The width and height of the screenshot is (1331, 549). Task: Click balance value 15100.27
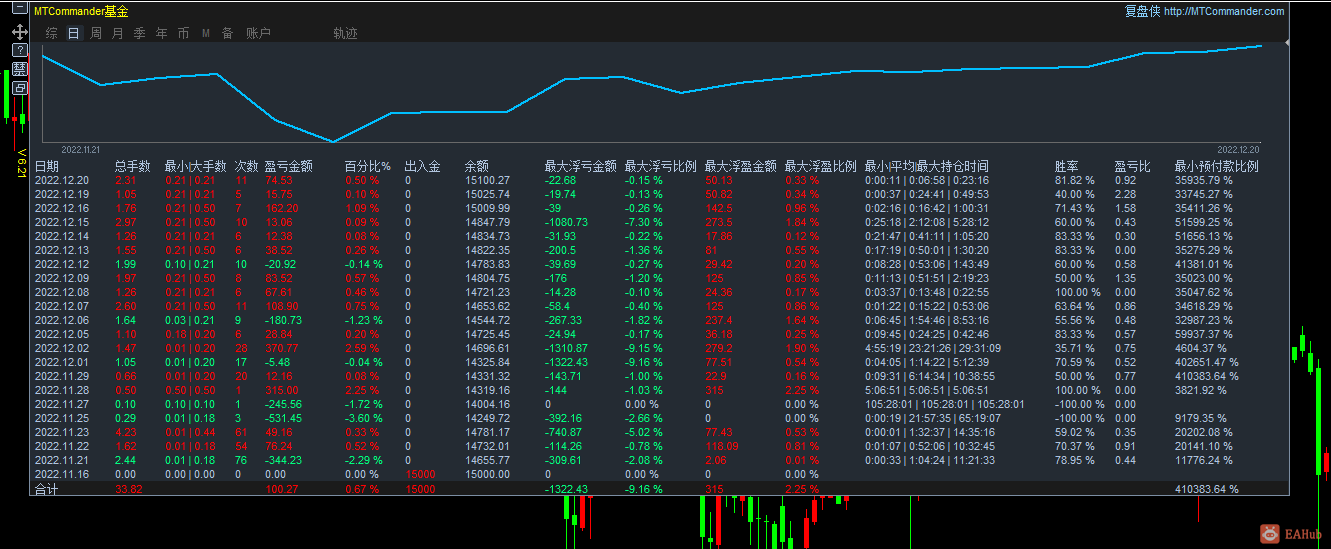tap(488, 180)
